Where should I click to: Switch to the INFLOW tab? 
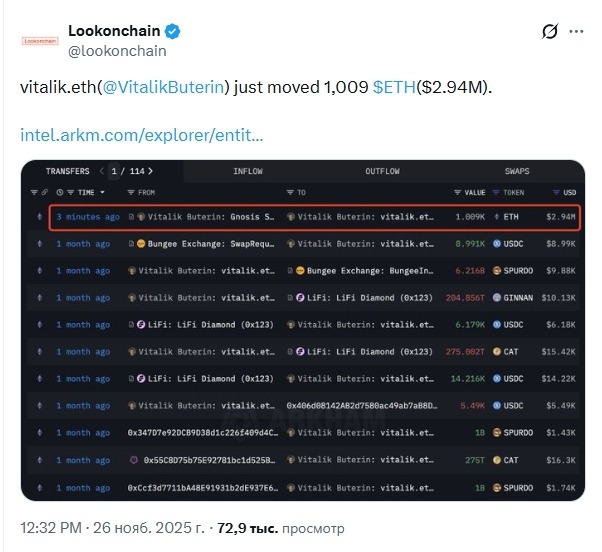point(248,171)
